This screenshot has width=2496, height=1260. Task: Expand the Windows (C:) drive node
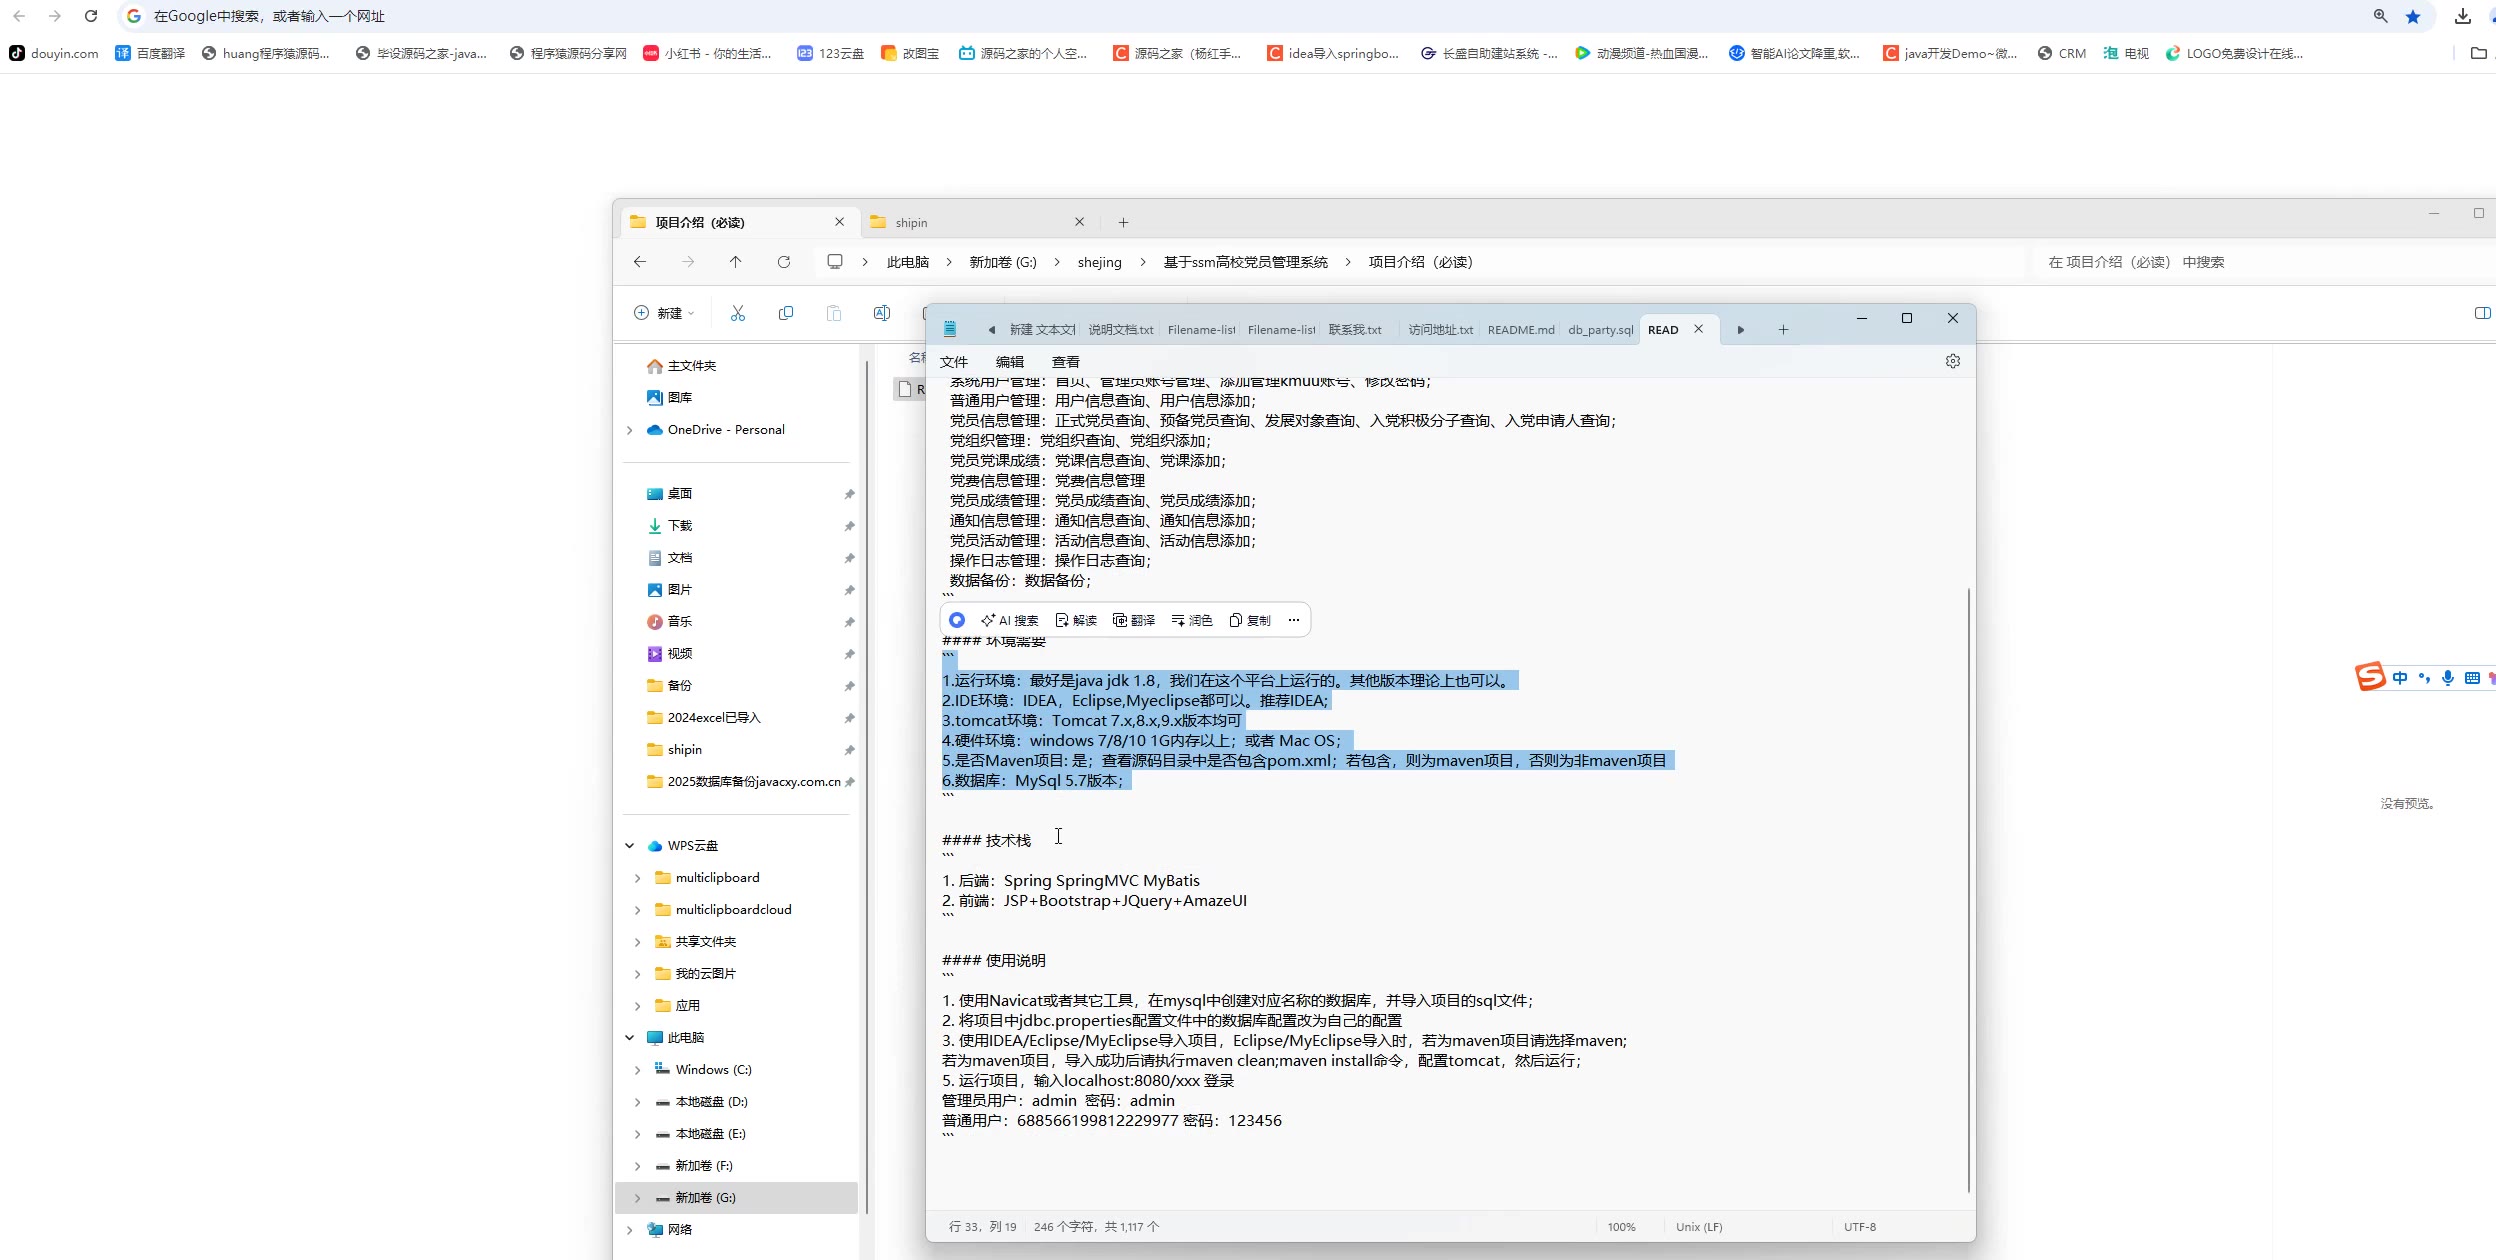pyautogui.click(x=638, y=1070)
